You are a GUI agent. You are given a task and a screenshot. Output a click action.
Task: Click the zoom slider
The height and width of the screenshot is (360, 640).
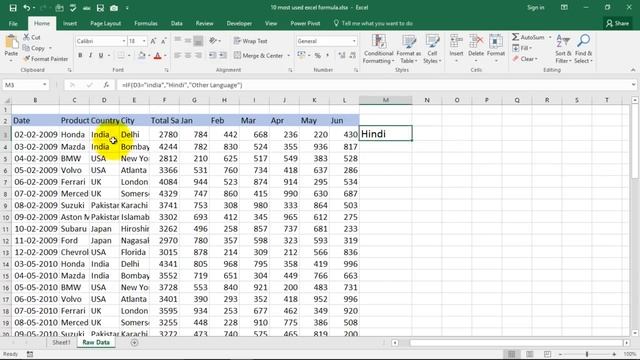tap(587, 354)
